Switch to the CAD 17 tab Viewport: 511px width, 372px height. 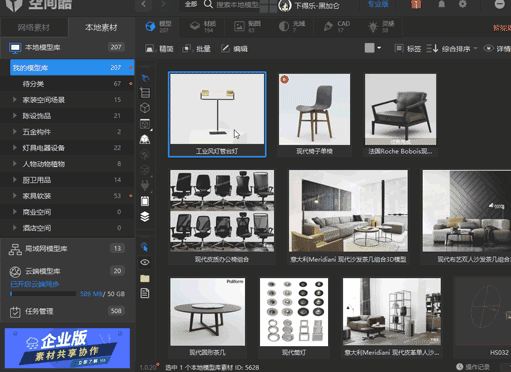point(337,27)
